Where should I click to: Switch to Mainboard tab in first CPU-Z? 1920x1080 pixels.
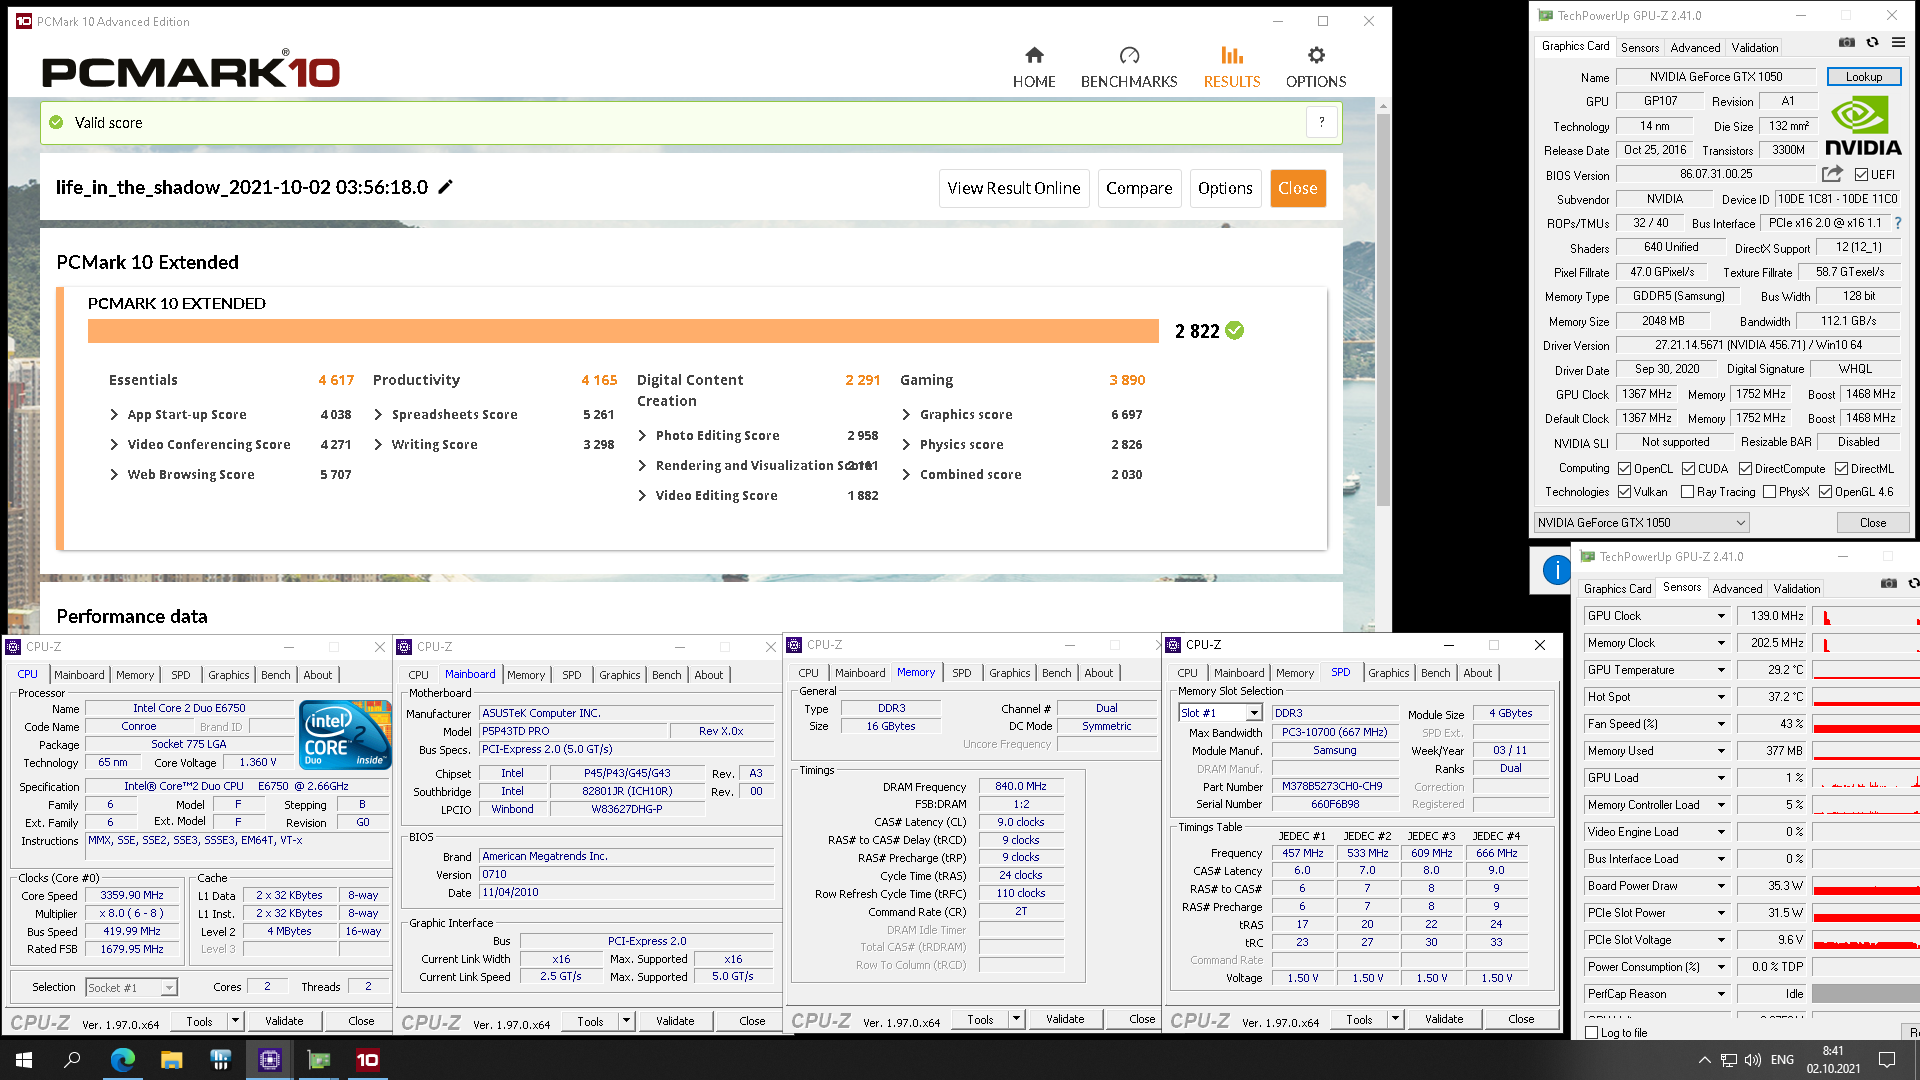click(x=79, y=675)
